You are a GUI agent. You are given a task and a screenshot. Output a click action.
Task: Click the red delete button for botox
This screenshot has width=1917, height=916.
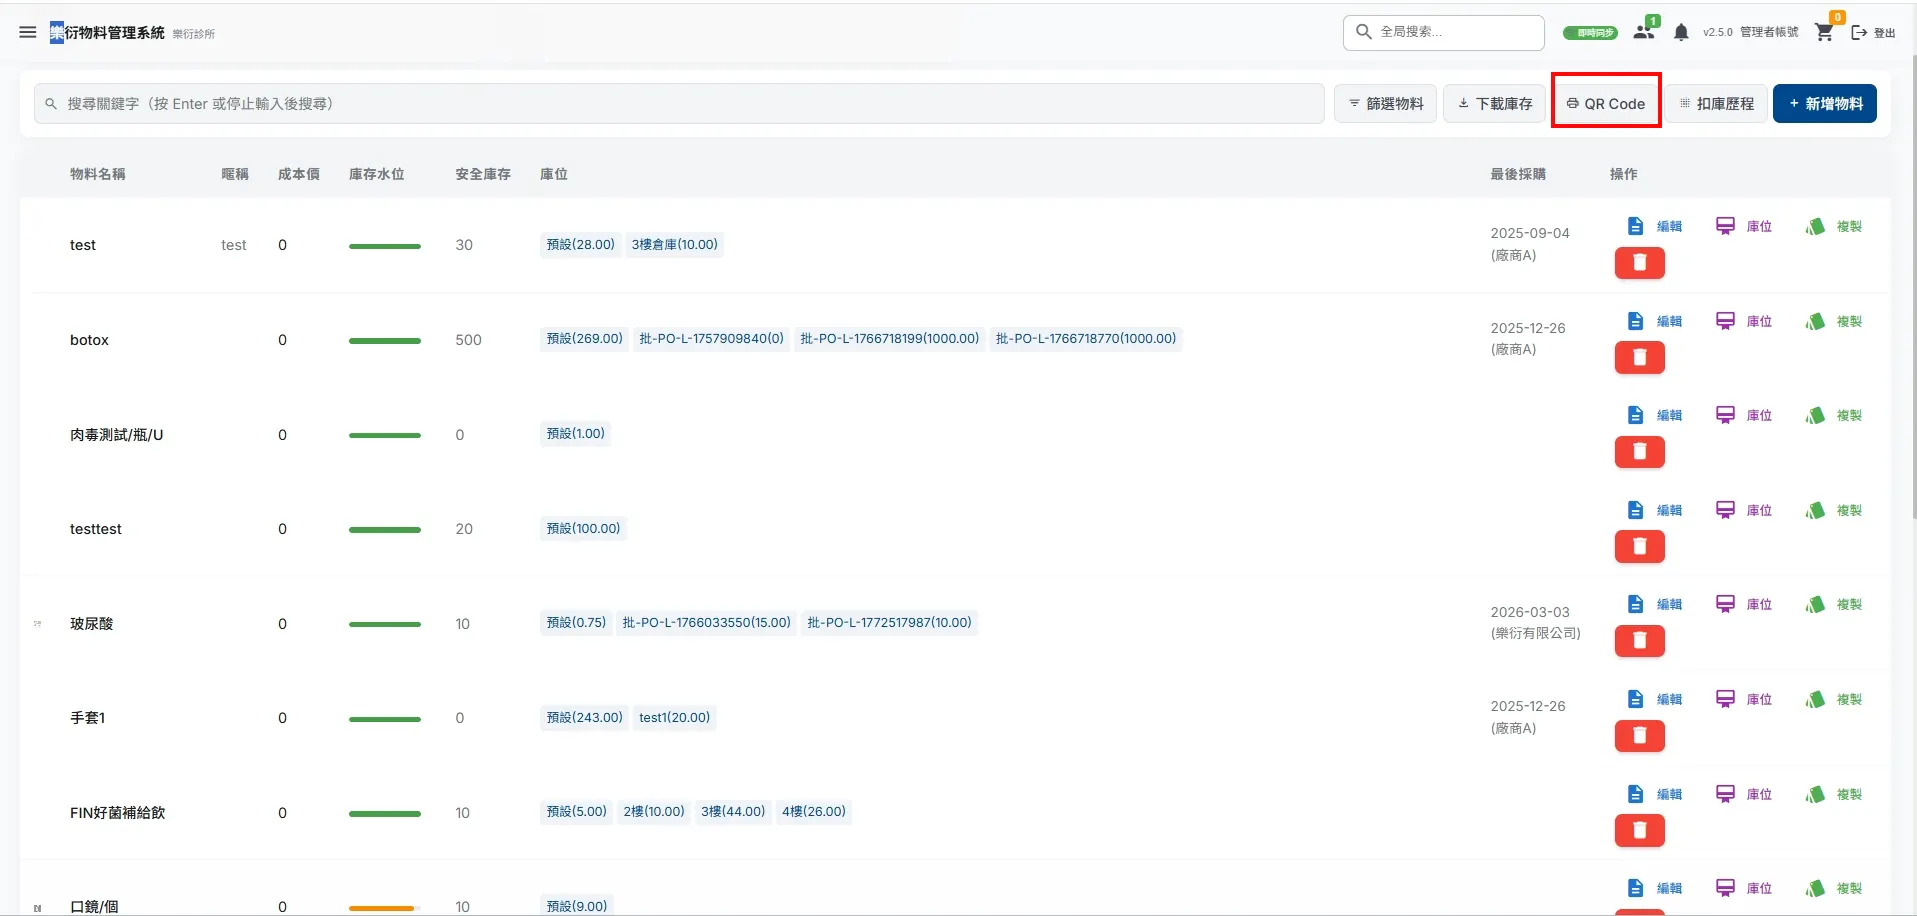(x=1640, y=357)
